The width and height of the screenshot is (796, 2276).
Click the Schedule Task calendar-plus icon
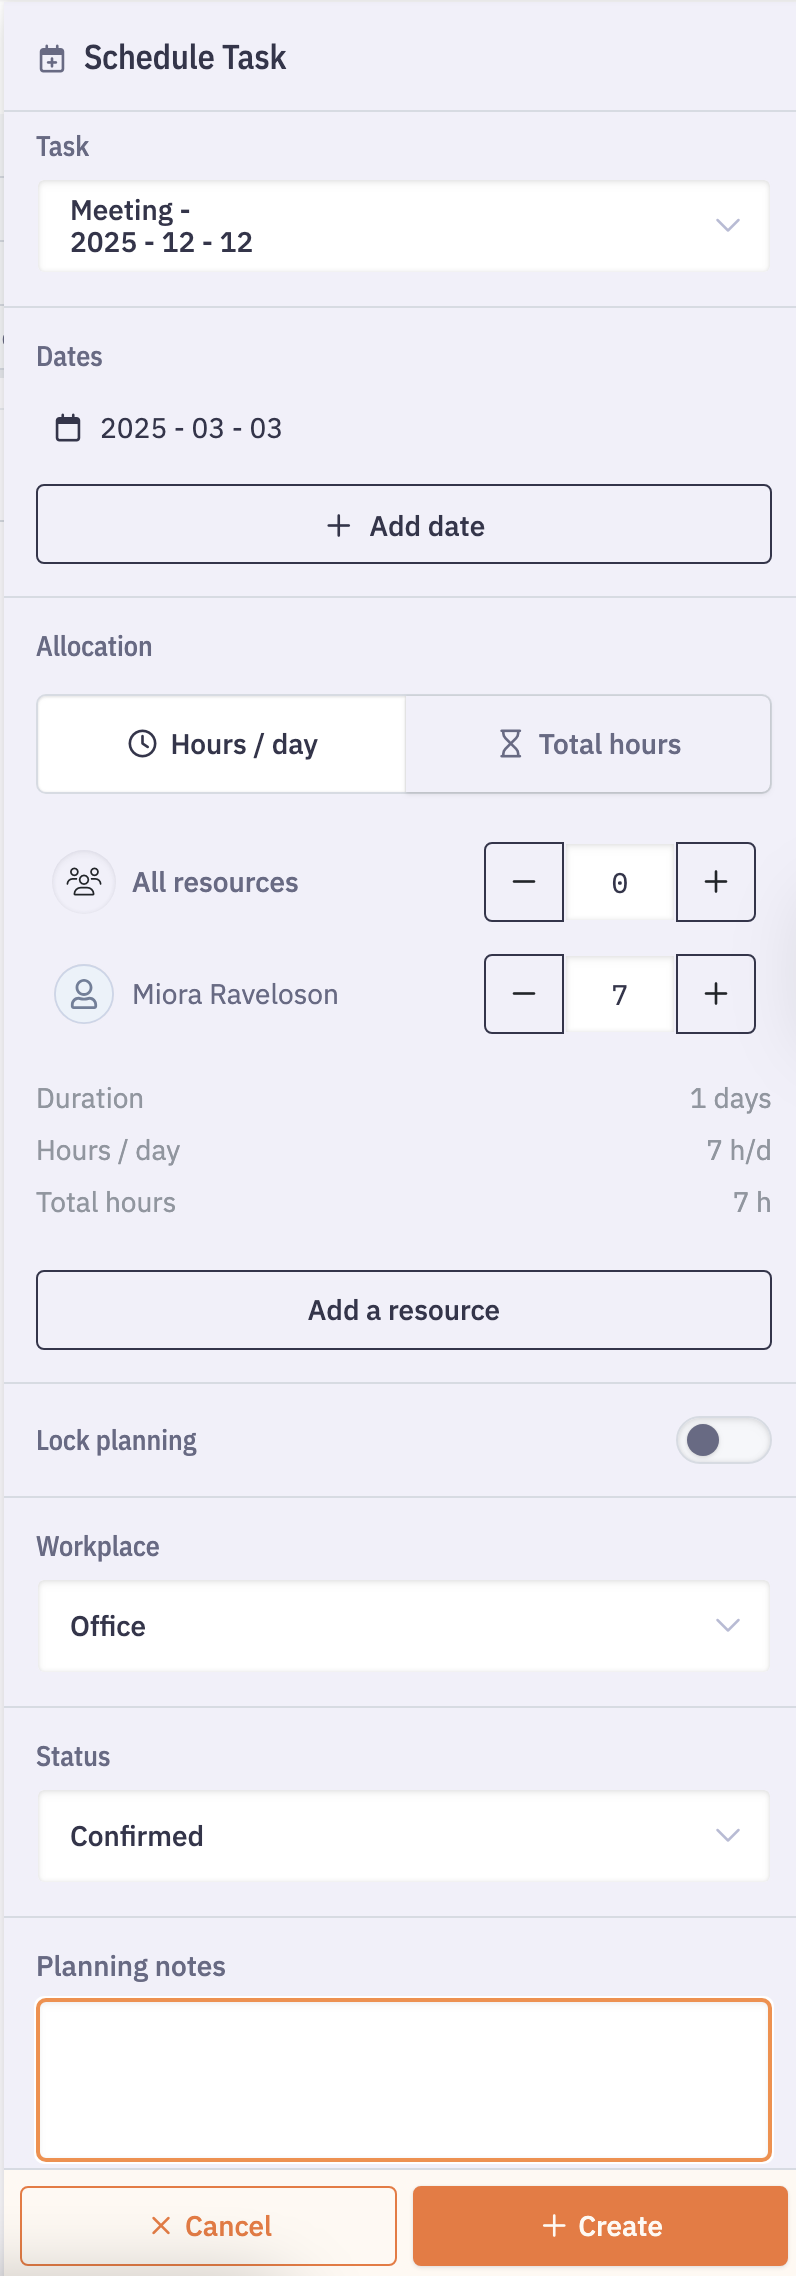pos(52,59)
